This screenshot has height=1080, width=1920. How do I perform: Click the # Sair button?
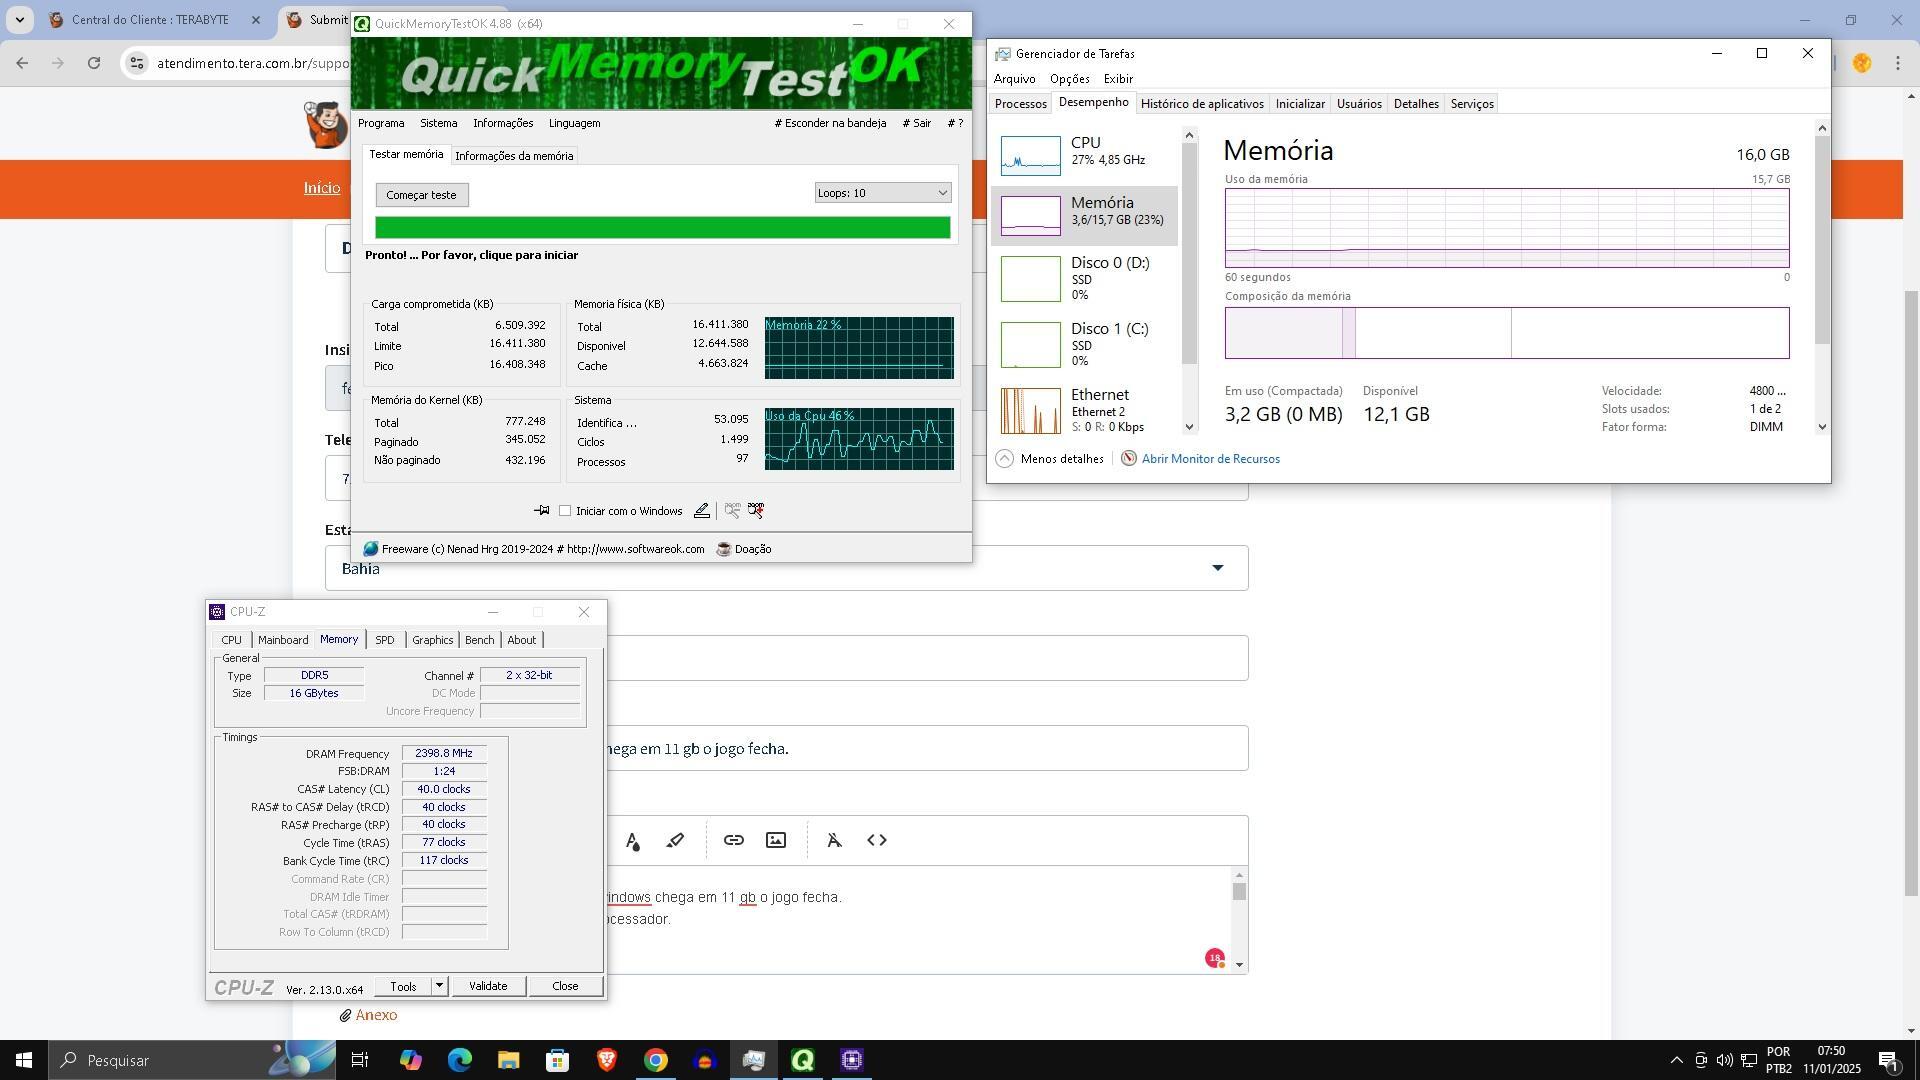(x=916, y=123)
